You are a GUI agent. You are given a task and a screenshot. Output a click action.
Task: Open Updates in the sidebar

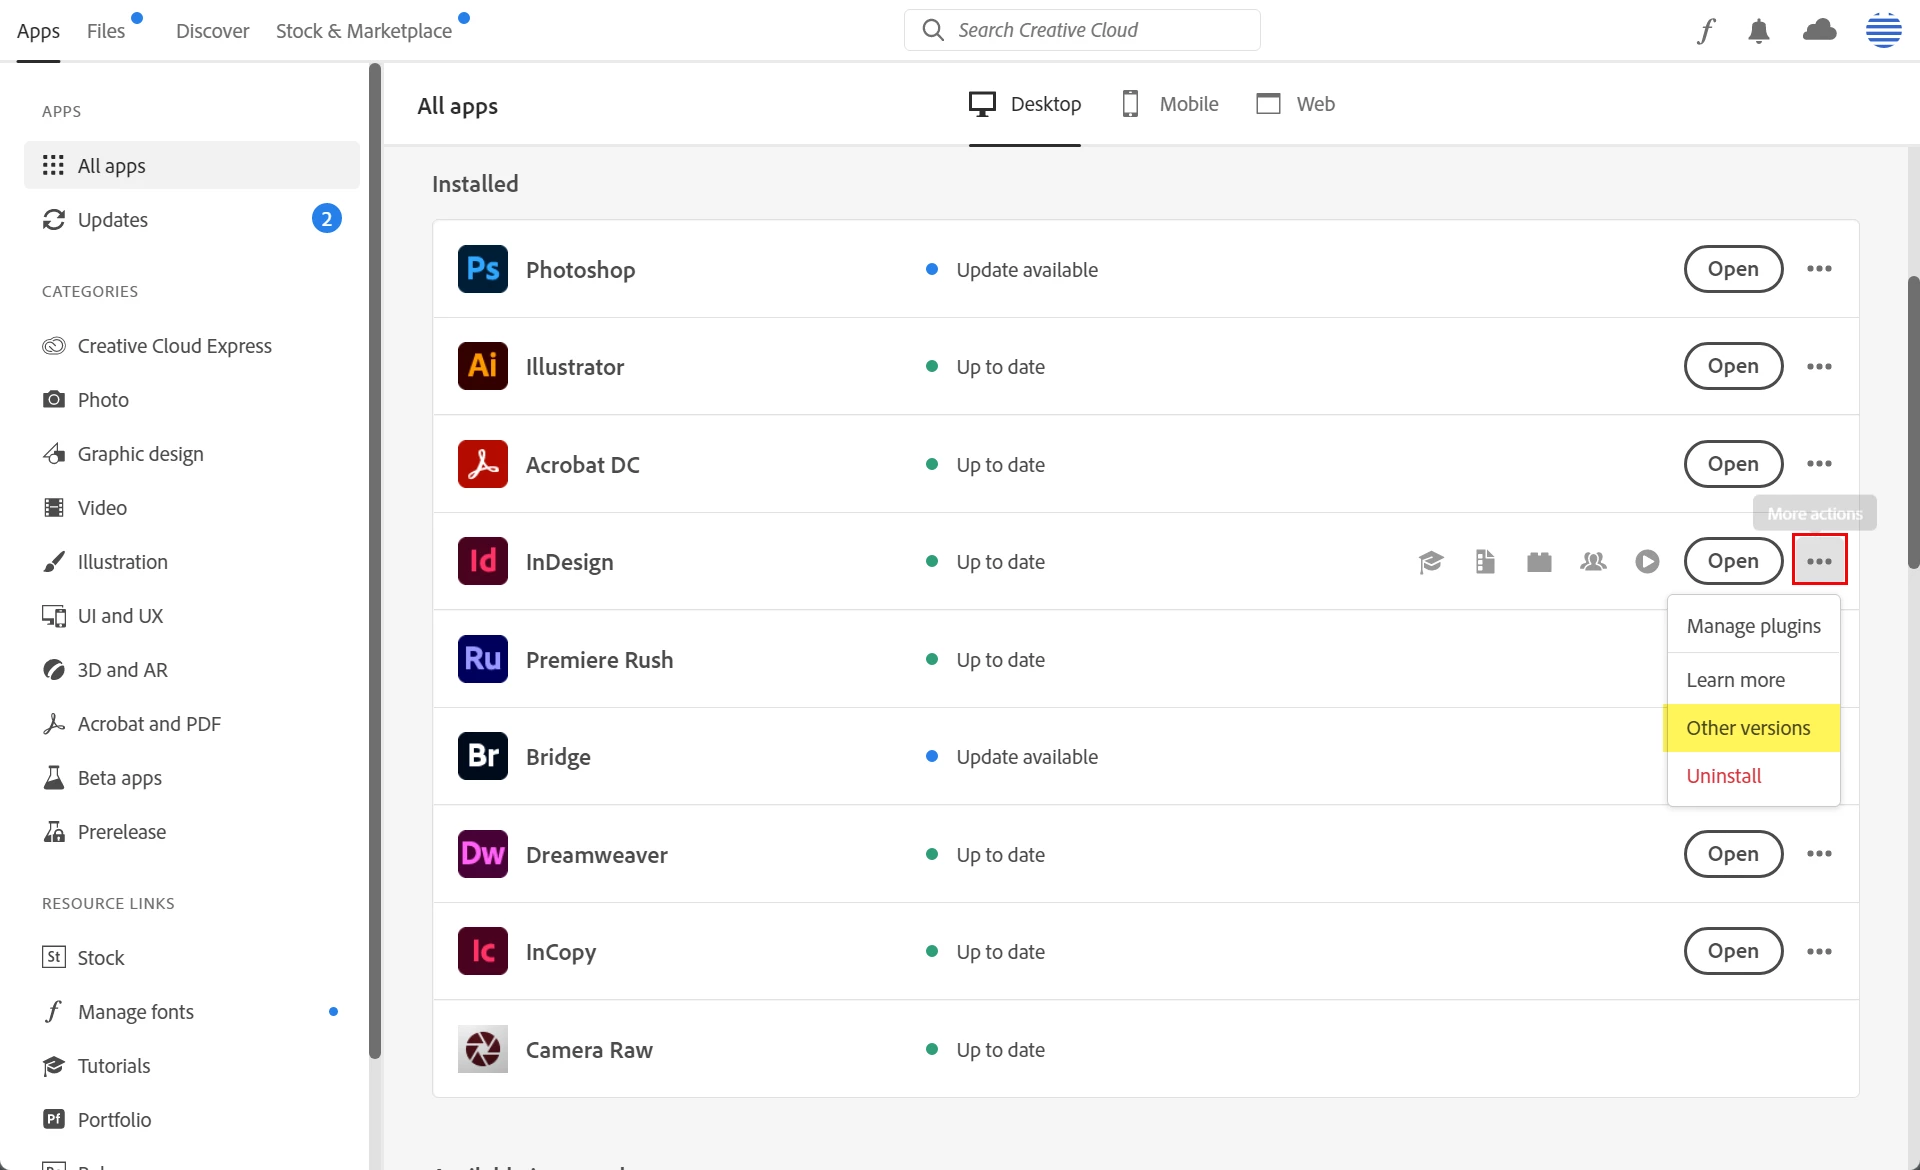113,220
